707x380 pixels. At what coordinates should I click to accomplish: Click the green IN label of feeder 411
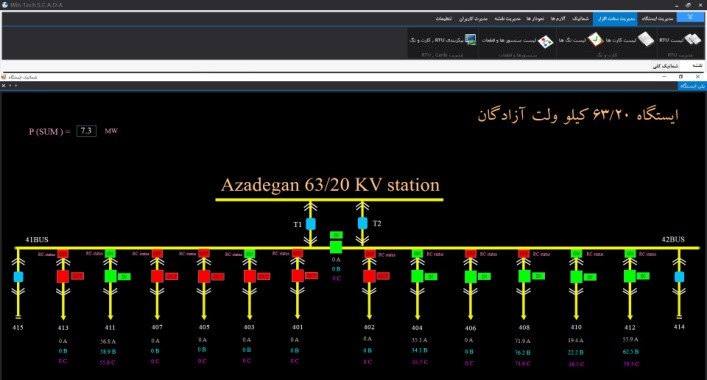tap(124, 276)
